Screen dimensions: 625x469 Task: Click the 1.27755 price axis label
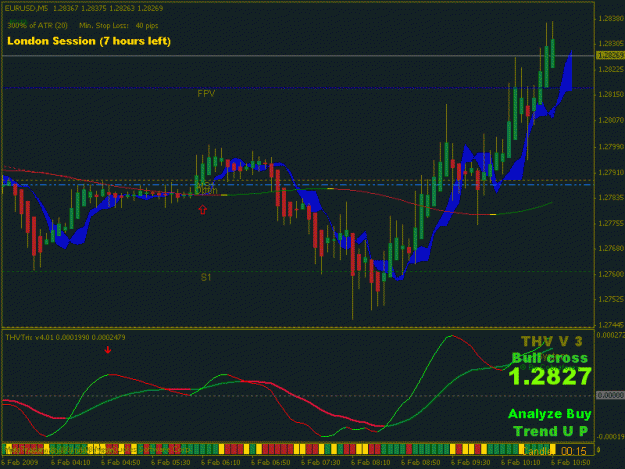611,223
